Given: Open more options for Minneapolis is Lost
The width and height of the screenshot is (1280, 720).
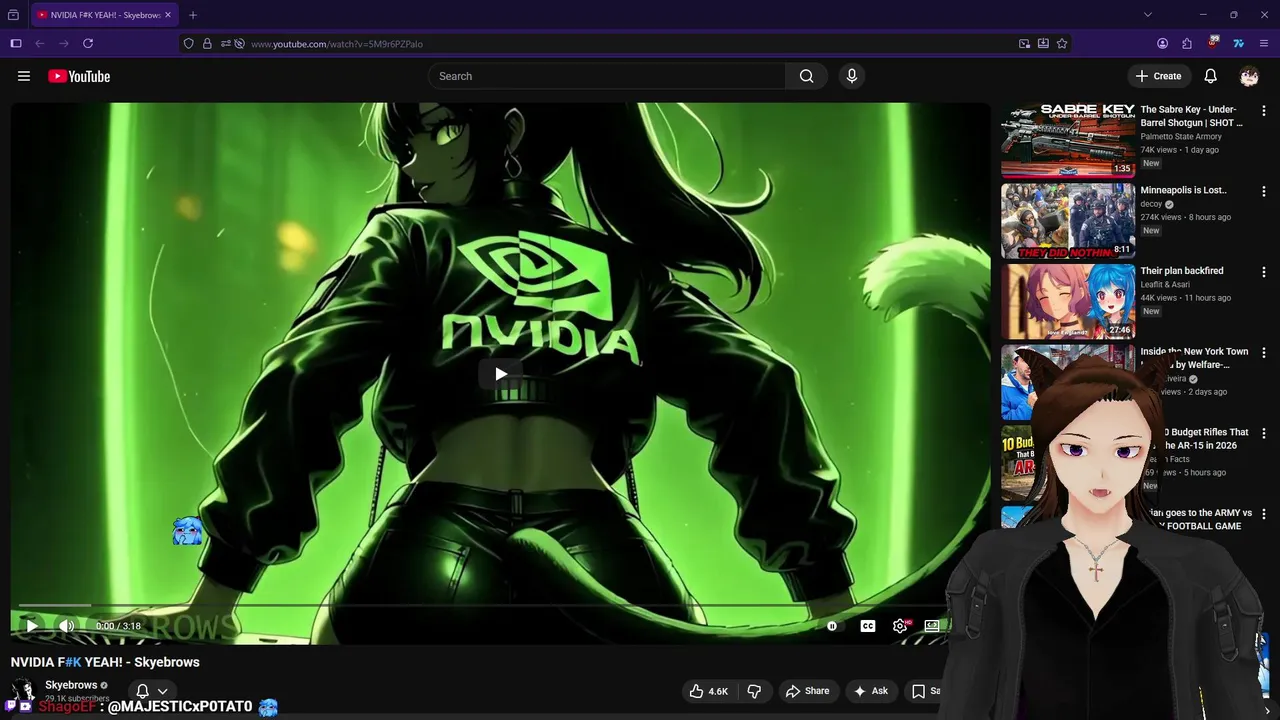Looking at the screenshot, I should click(1264, 191).
